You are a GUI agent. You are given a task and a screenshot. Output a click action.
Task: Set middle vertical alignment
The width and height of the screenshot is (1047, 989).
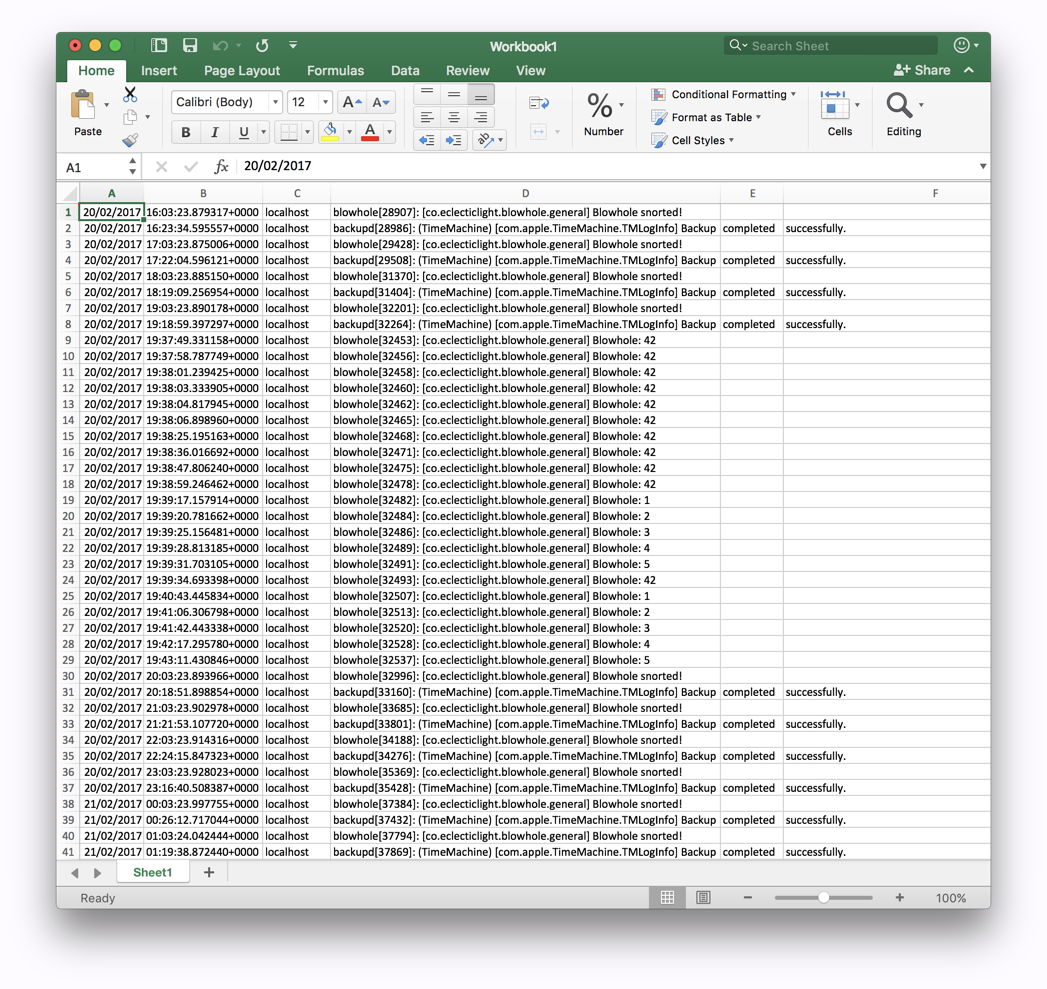[x=454, y=94]
